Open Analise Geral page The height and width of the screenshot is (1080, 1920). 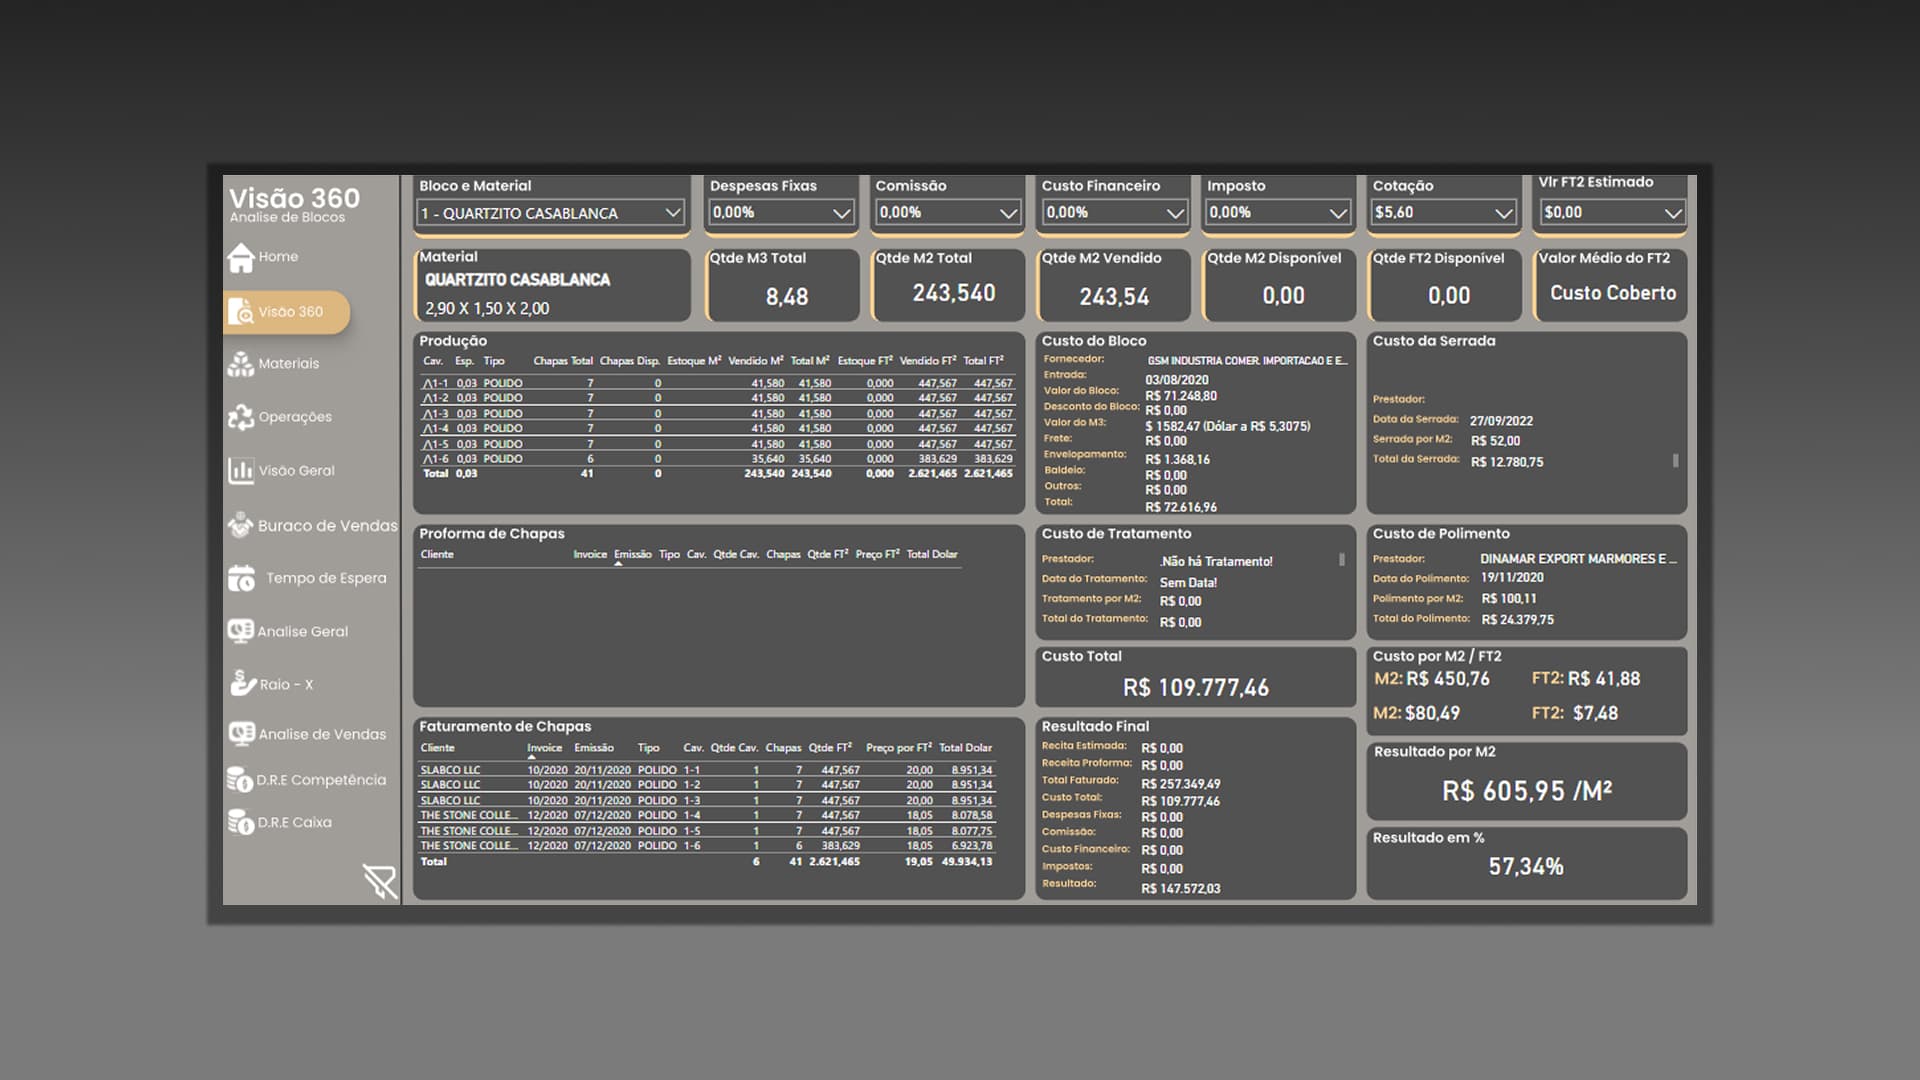pyautogui.click(x=303, y=631)
